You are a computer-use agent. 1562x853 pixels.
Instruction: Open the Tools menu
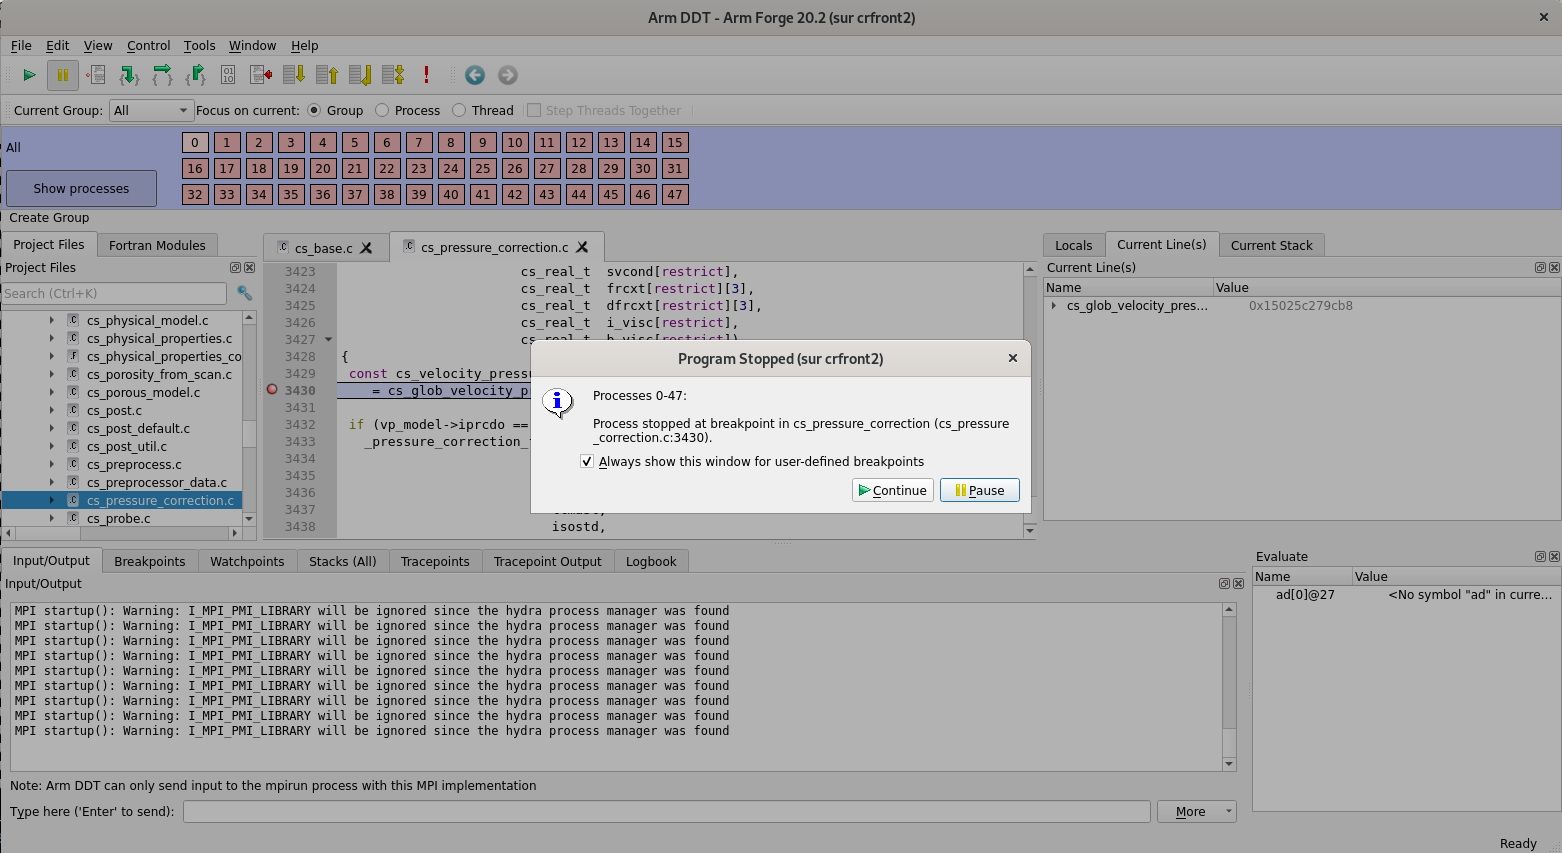coord(199,45)
